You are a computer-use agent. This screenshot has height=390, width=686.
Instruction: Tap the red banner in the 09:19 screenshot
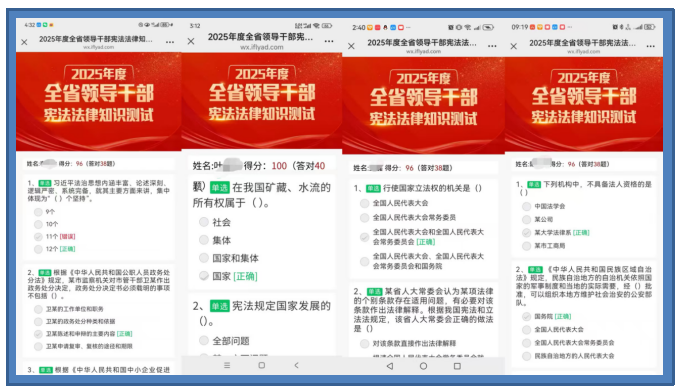584,104
